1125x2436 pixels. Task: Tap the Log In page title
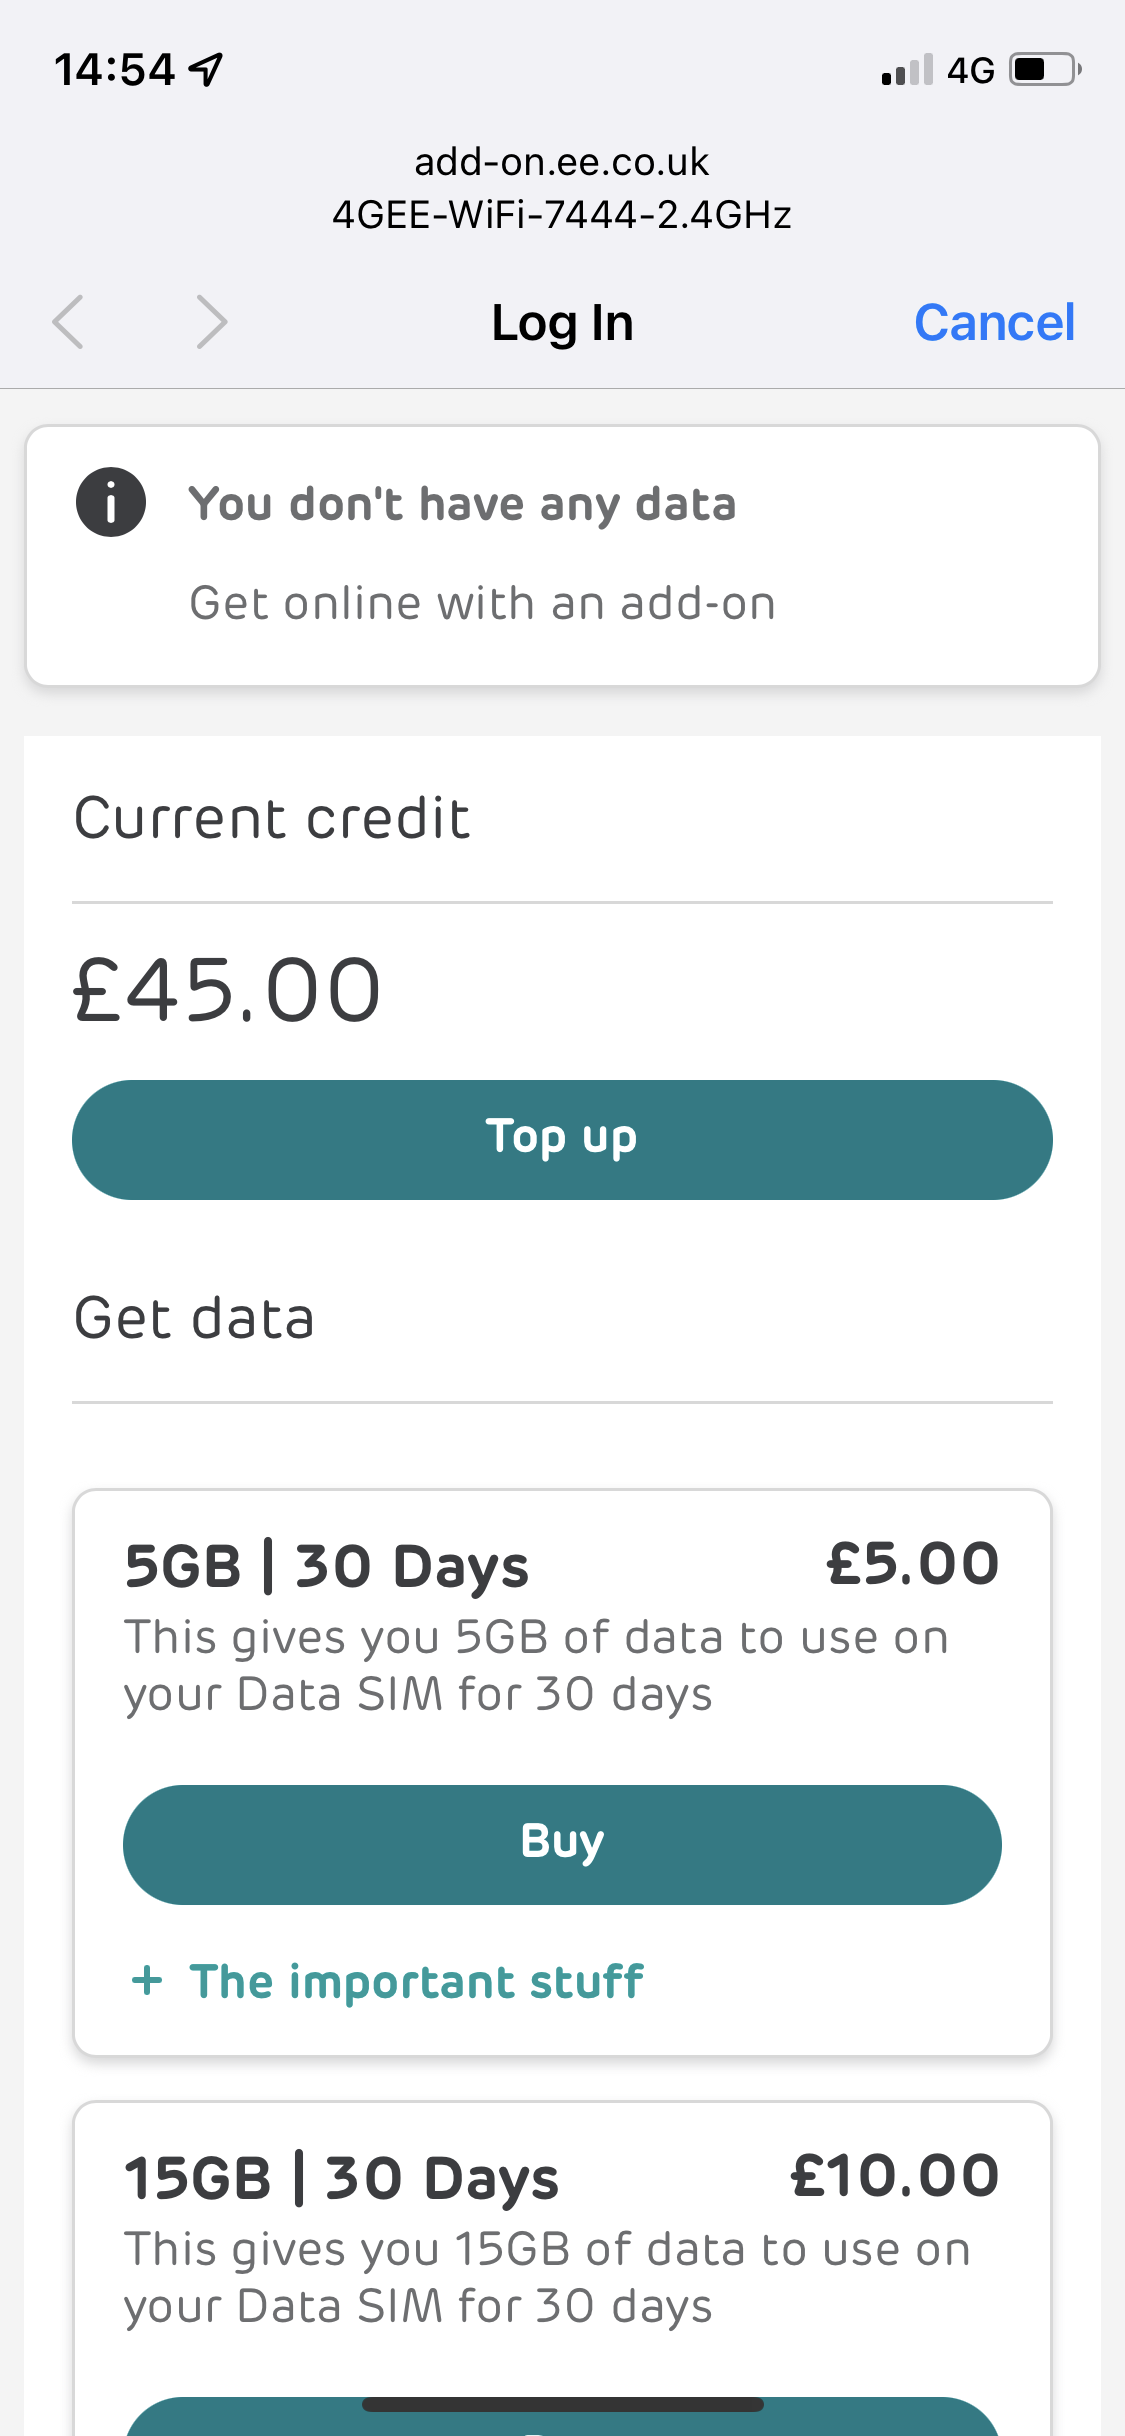[x=562, y=323]
